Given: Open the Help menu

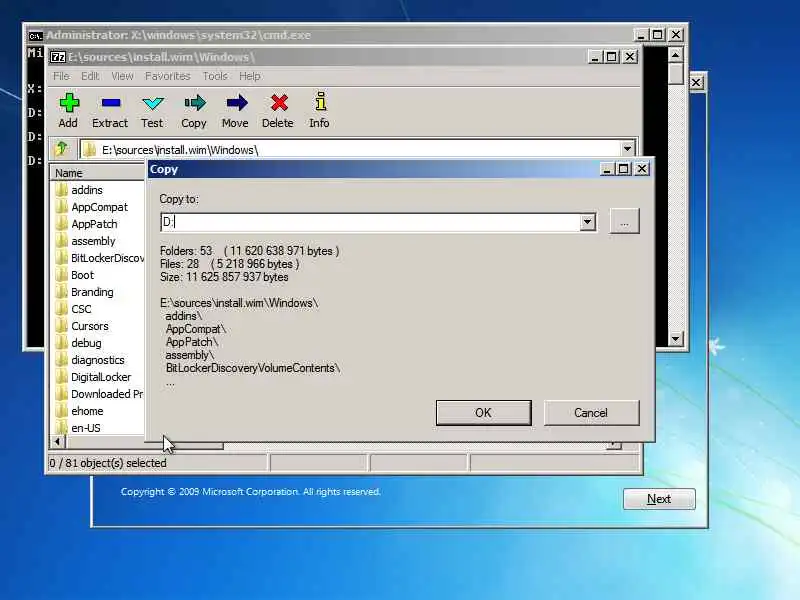Looking at the screenshot, I should [250, 76].
